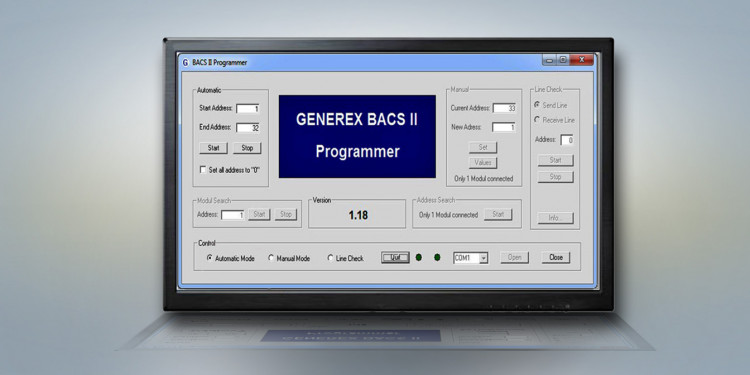
Task: Click the End Address input field
Action: click(x=248, y=128)
